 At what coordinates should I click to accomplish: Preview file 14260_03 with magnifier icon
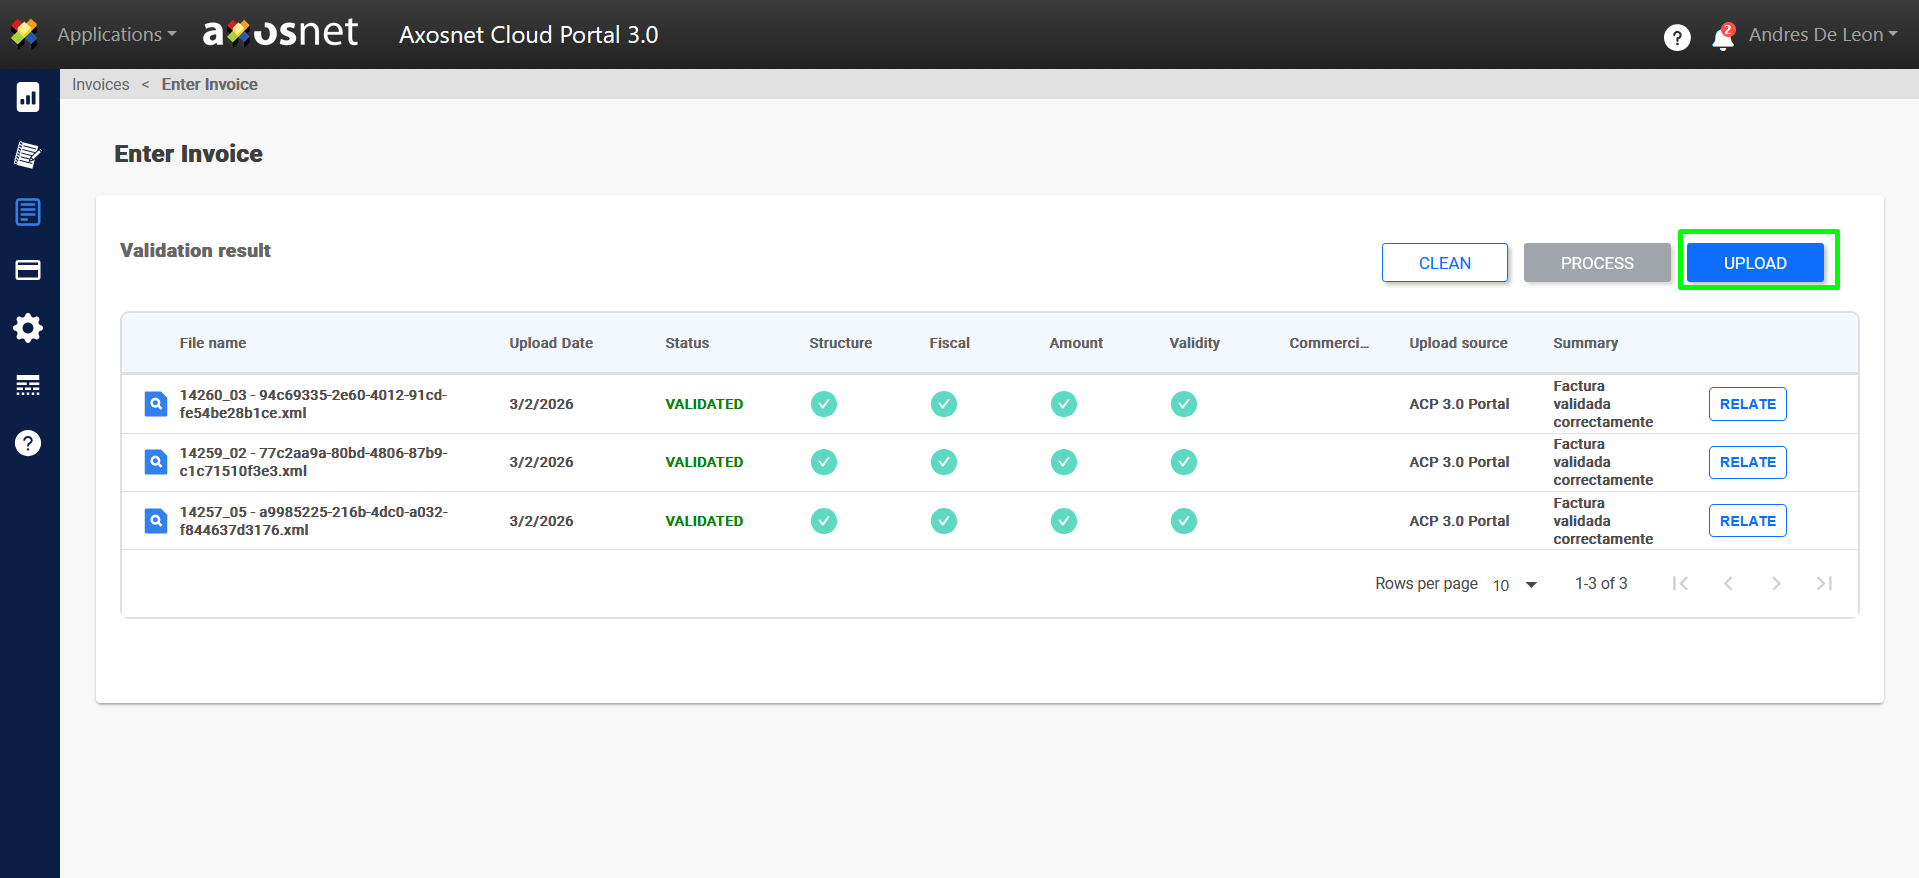156,404
